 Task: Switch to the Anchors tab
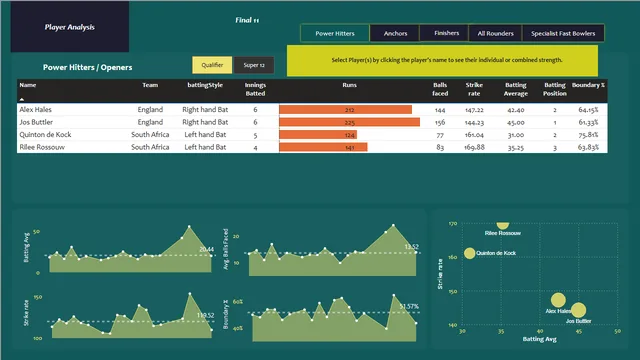[395, 33]
